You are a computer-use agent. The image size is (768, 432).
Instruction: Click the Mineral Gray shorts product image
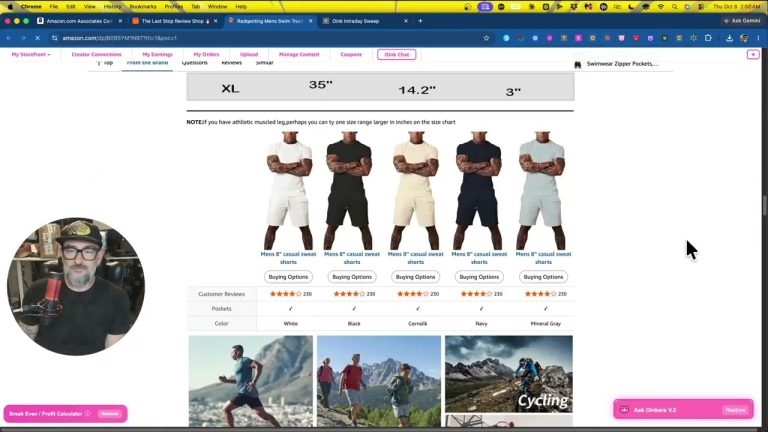pos(542,191)
